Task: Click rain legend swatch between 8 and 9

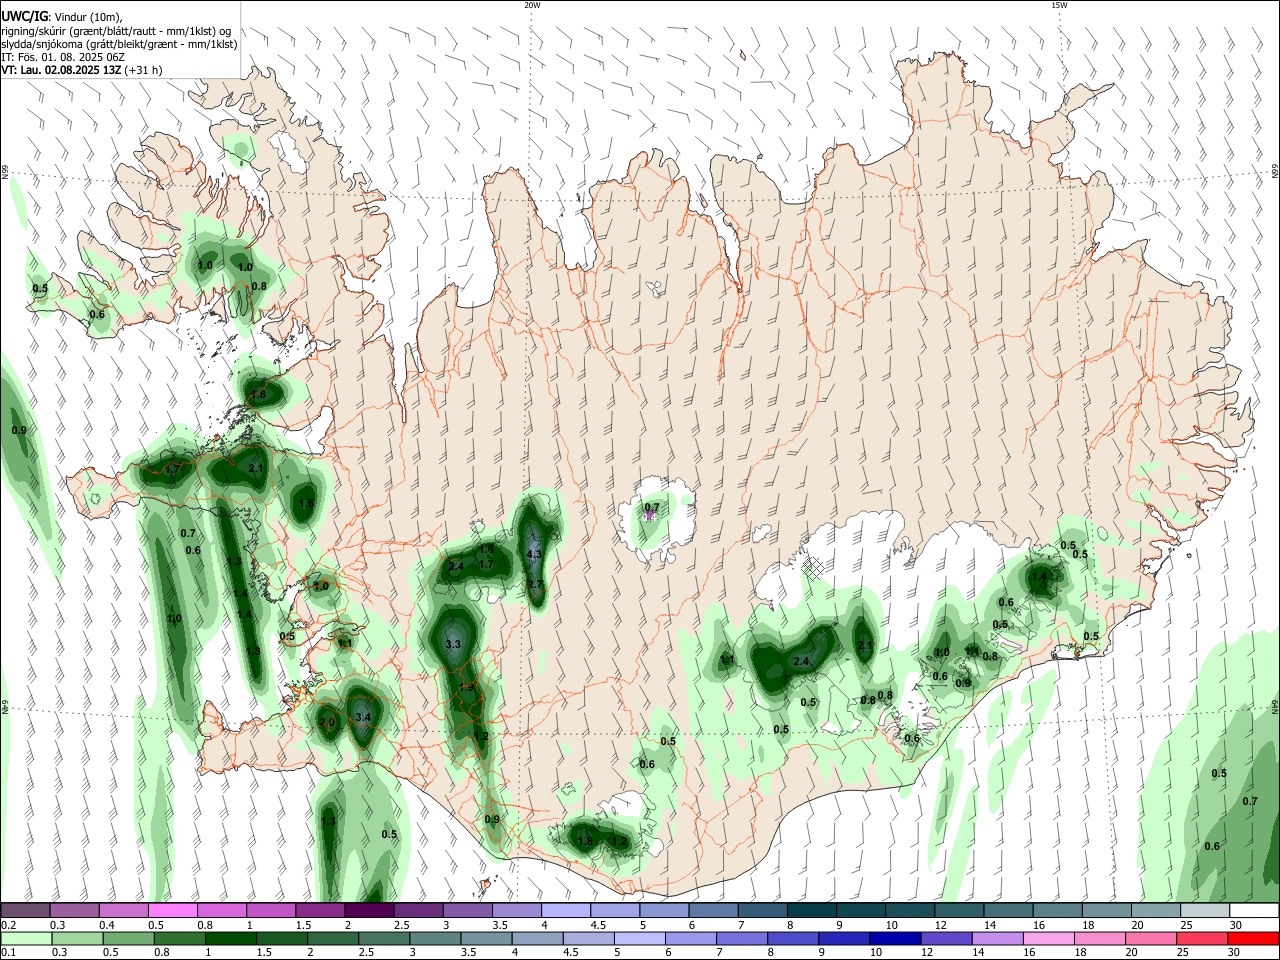Action: [793, 939]
